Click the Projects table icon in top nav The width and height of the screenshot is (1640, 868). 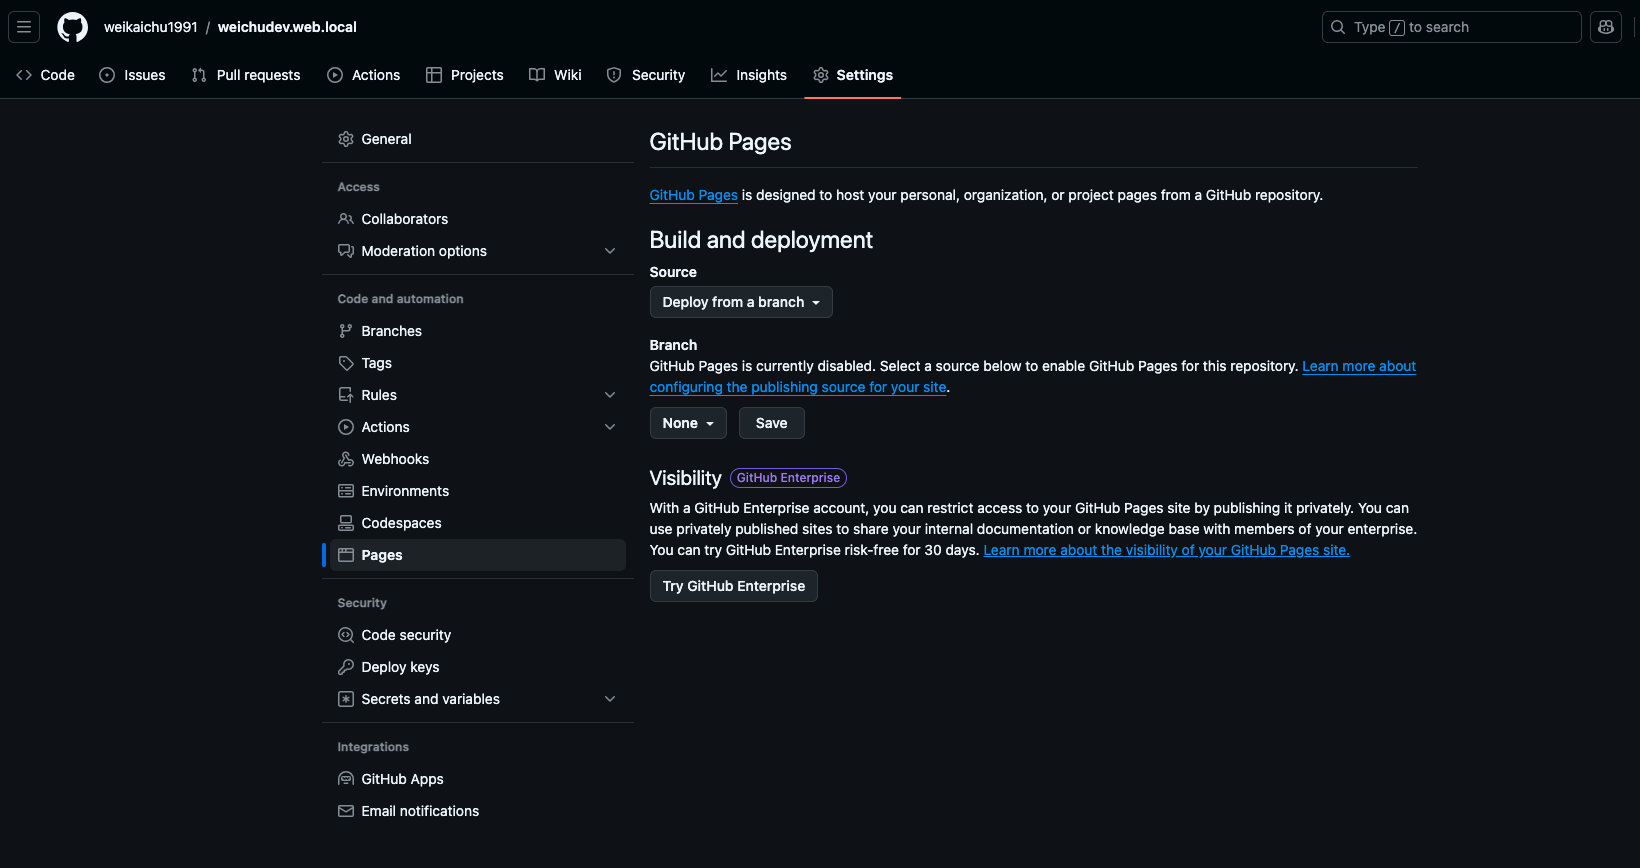[x=434, y=75]
